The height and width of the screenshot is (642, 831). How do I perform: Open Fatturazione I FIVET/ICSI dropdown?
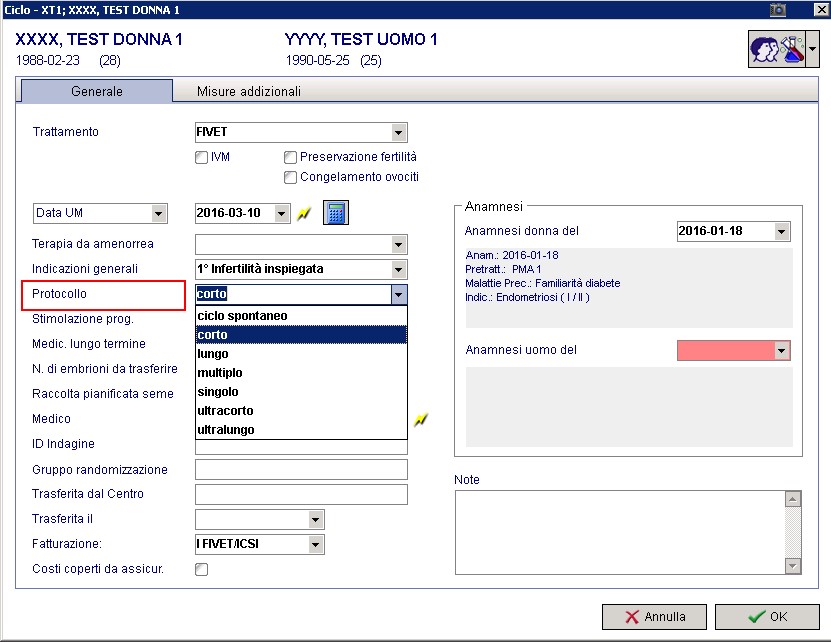pos(315,544)
